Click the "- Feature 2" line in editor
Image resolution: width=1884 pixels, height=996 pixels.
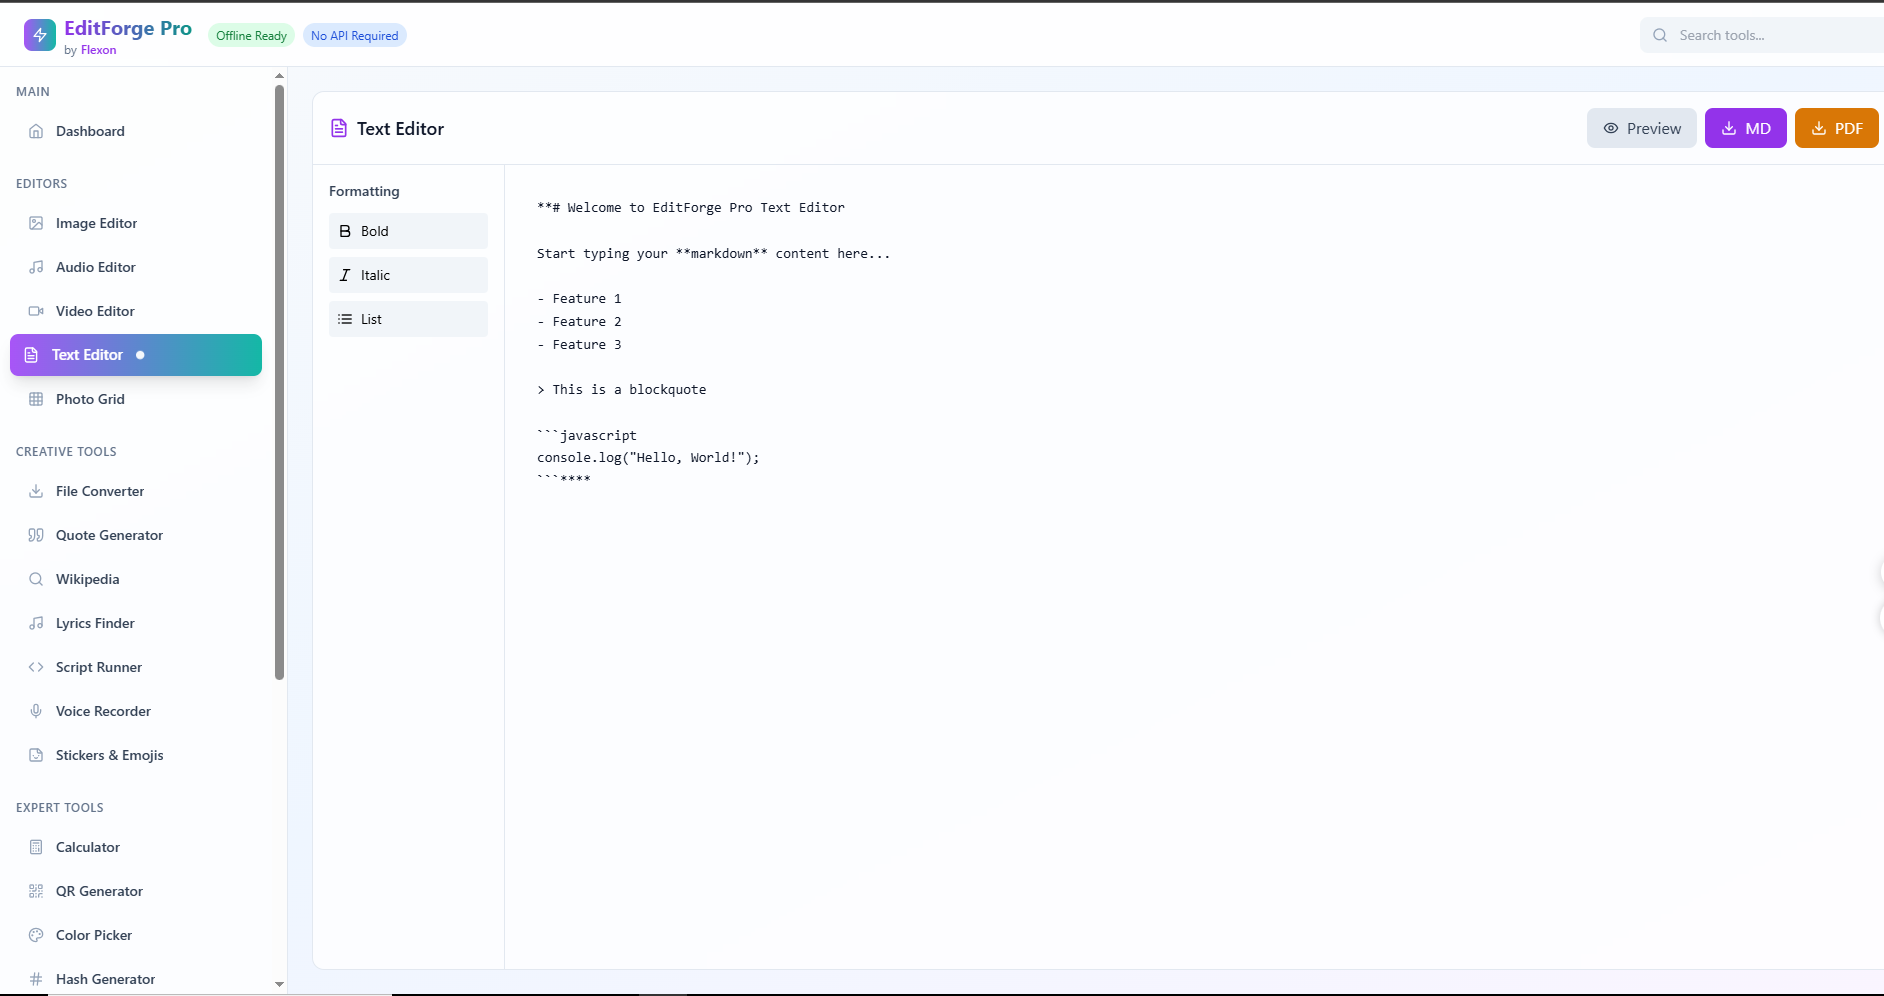[579, 322]
